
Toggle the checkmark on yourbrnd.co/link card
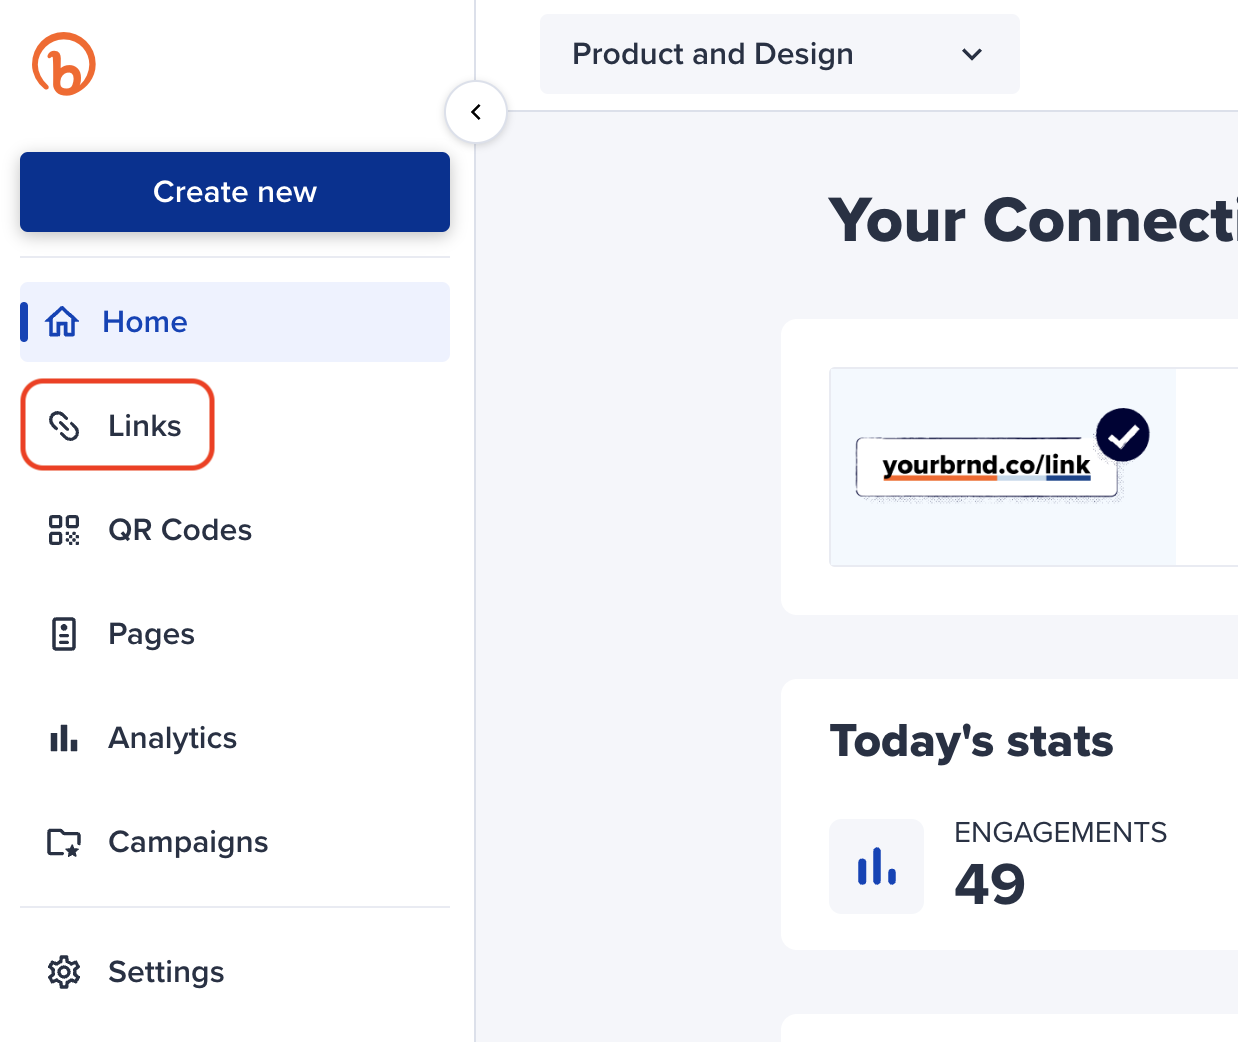[x=1122, y=434]
